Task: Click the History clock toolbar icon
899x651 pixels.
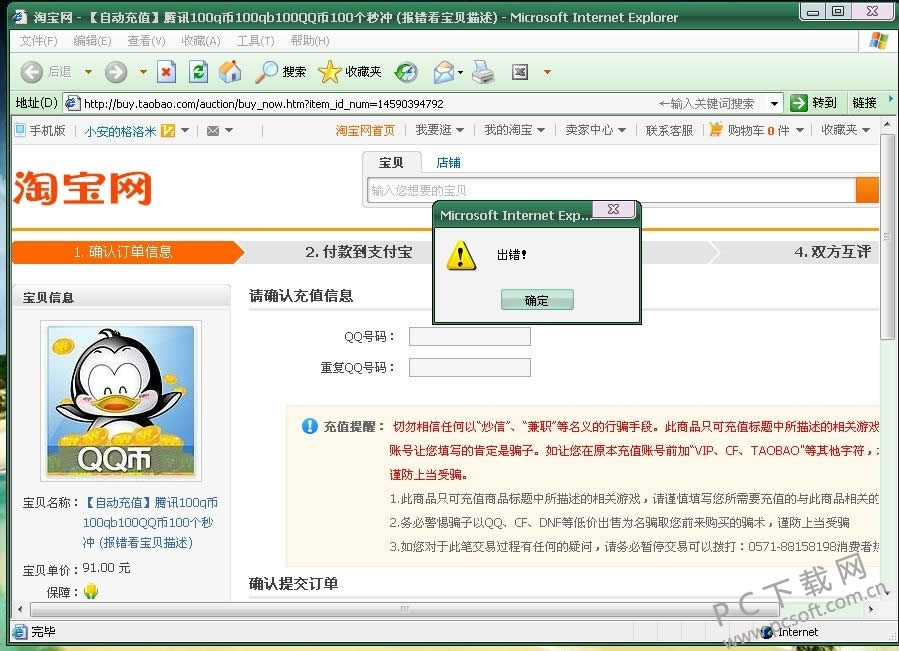Action: [406, 72]
